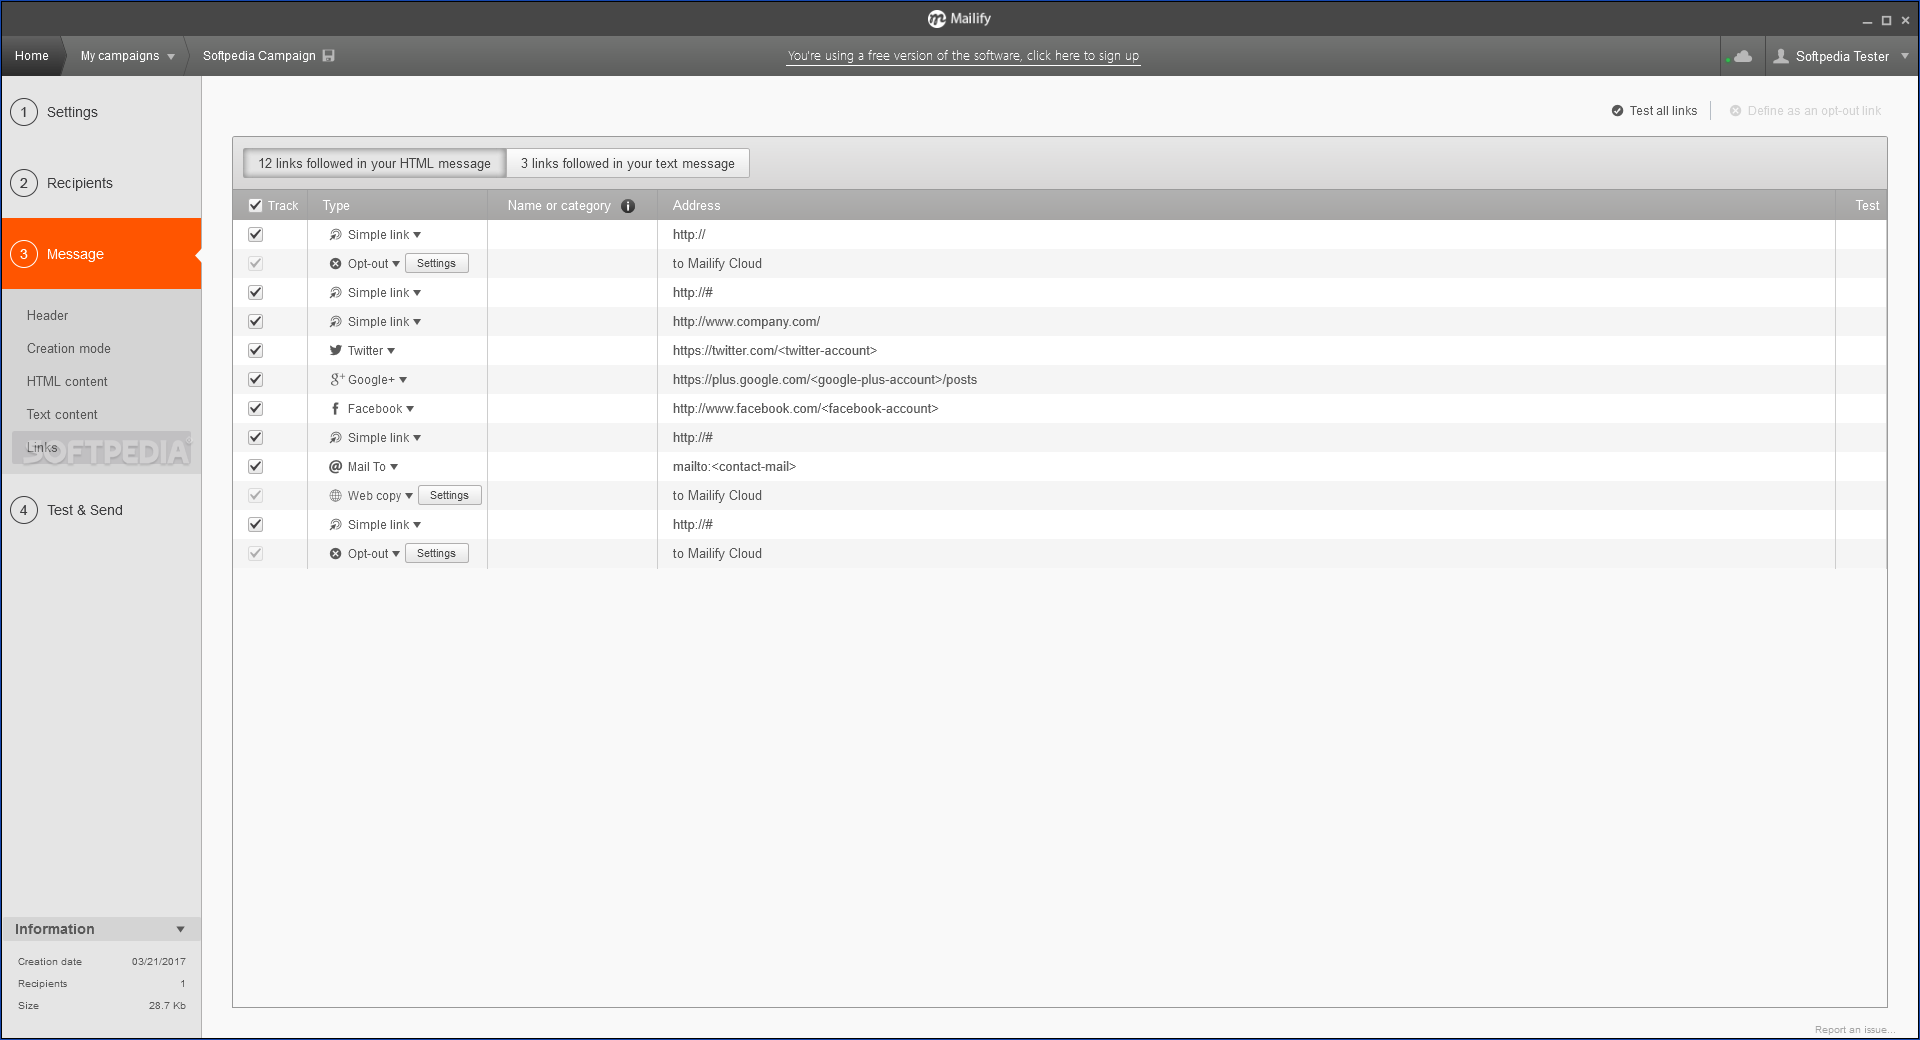1920x1040 pixels.
Task: Switch to 3 links followed in text message tab
Action: click(x=627, y=163)
